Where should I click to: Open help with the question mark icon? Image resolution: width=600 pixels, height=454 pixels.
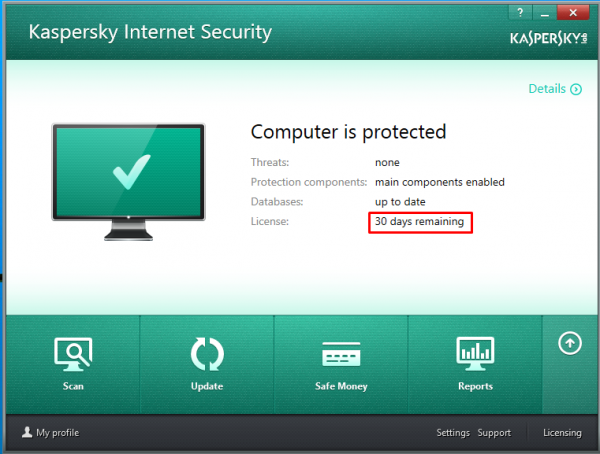[x=520, y=13]
